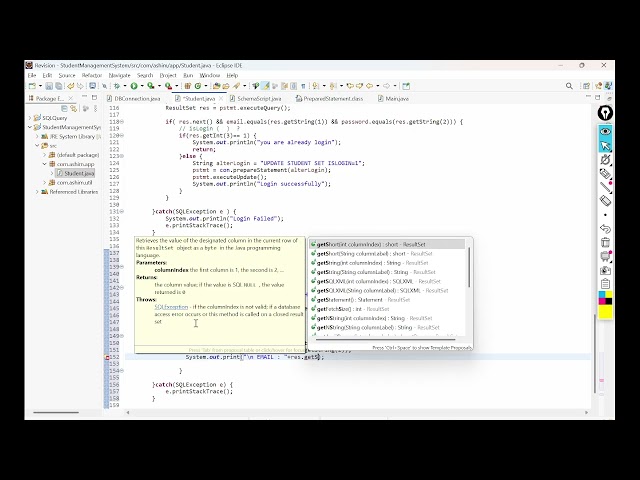The width and height of the screenshot is (640, 480).
Task: Select the Epic Pen pen tool
Action: click(x=605, y=160)
